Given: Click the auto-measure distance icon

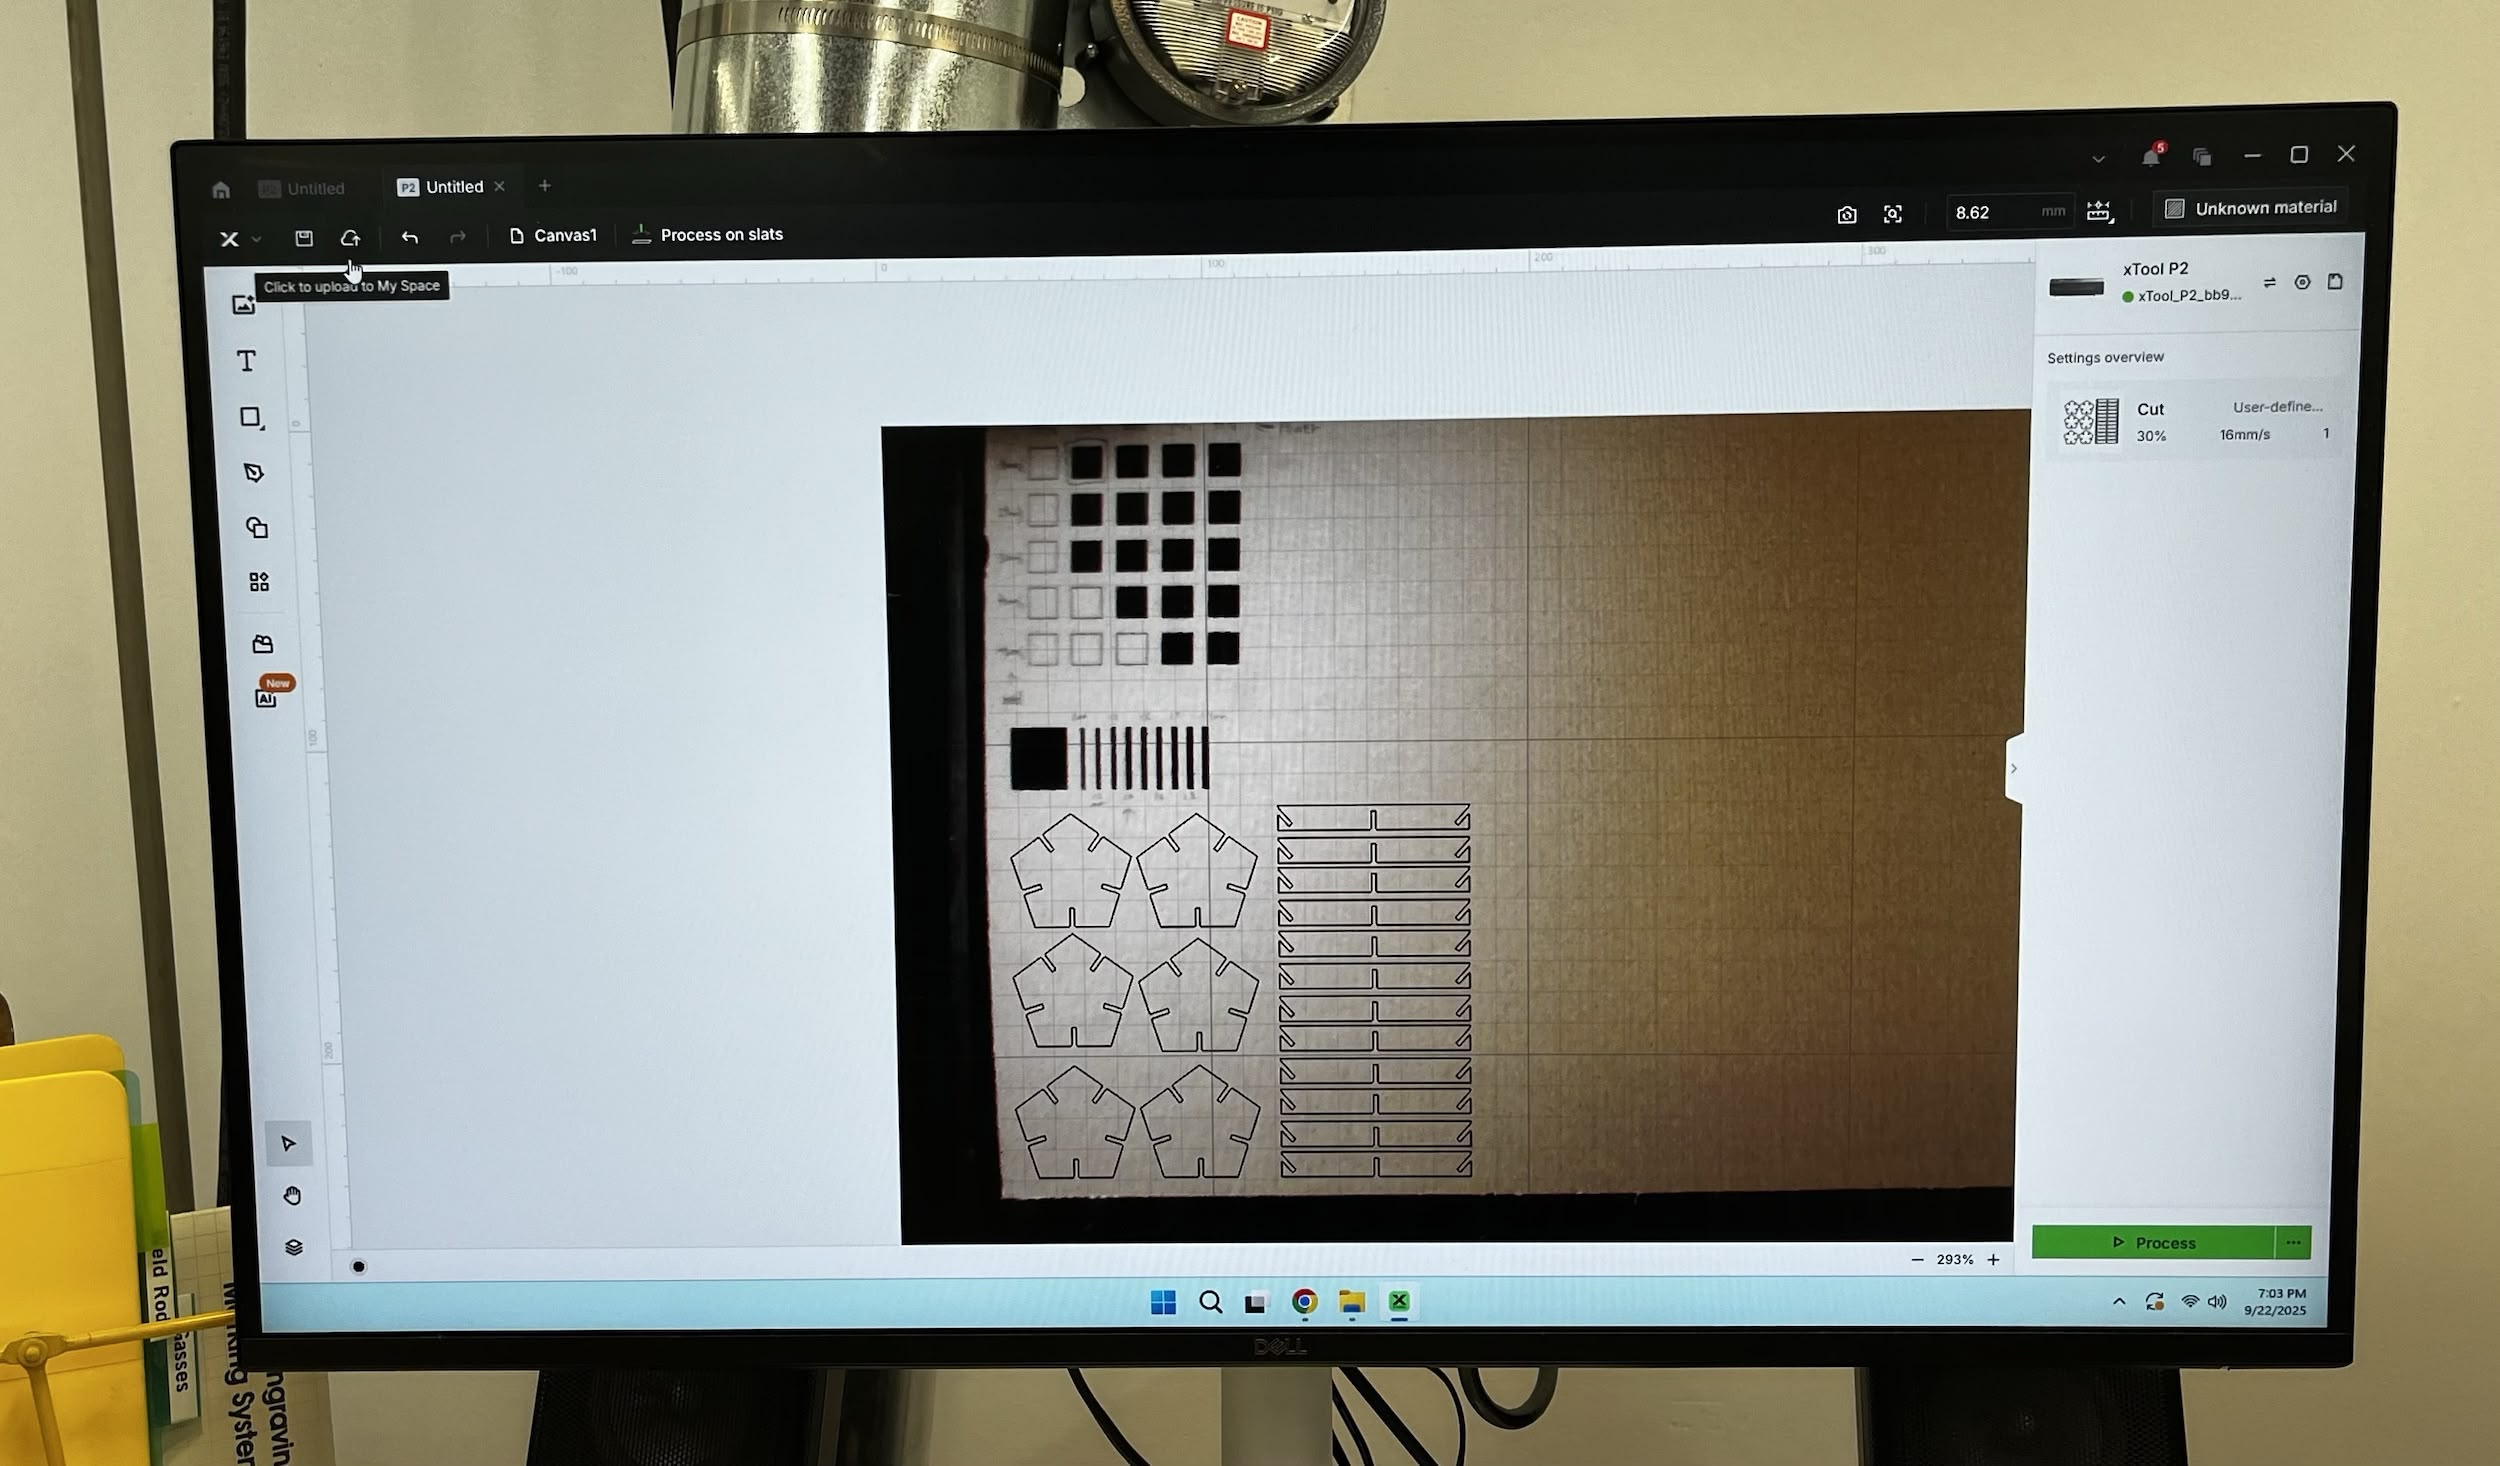Looking at the screenshot, I should 2098,211.
